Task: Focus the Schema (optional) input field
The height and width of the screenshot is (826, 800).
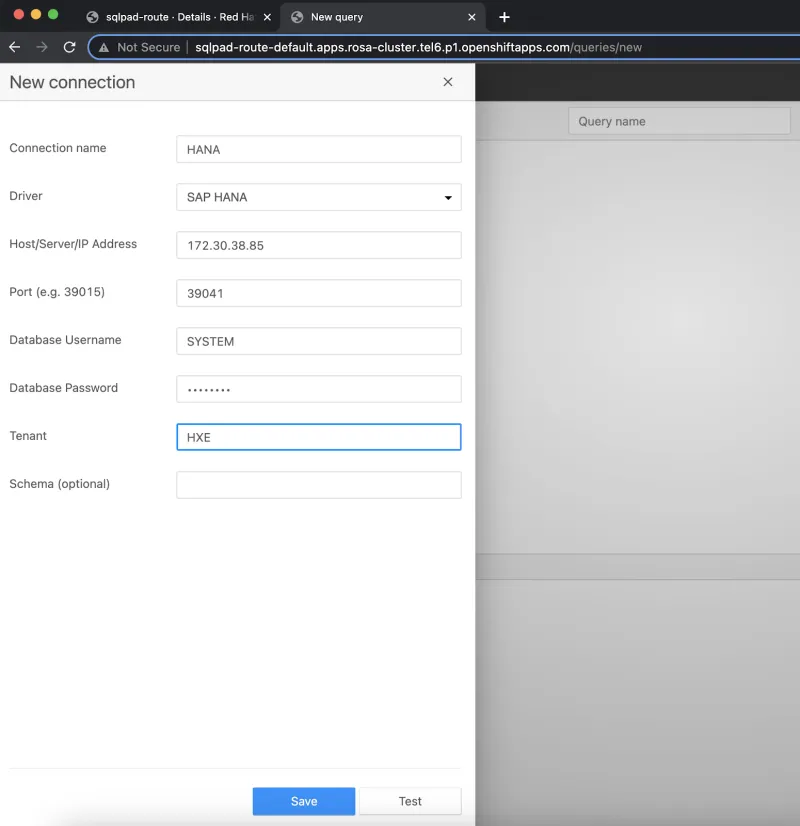Action: [x=318, y=484]
